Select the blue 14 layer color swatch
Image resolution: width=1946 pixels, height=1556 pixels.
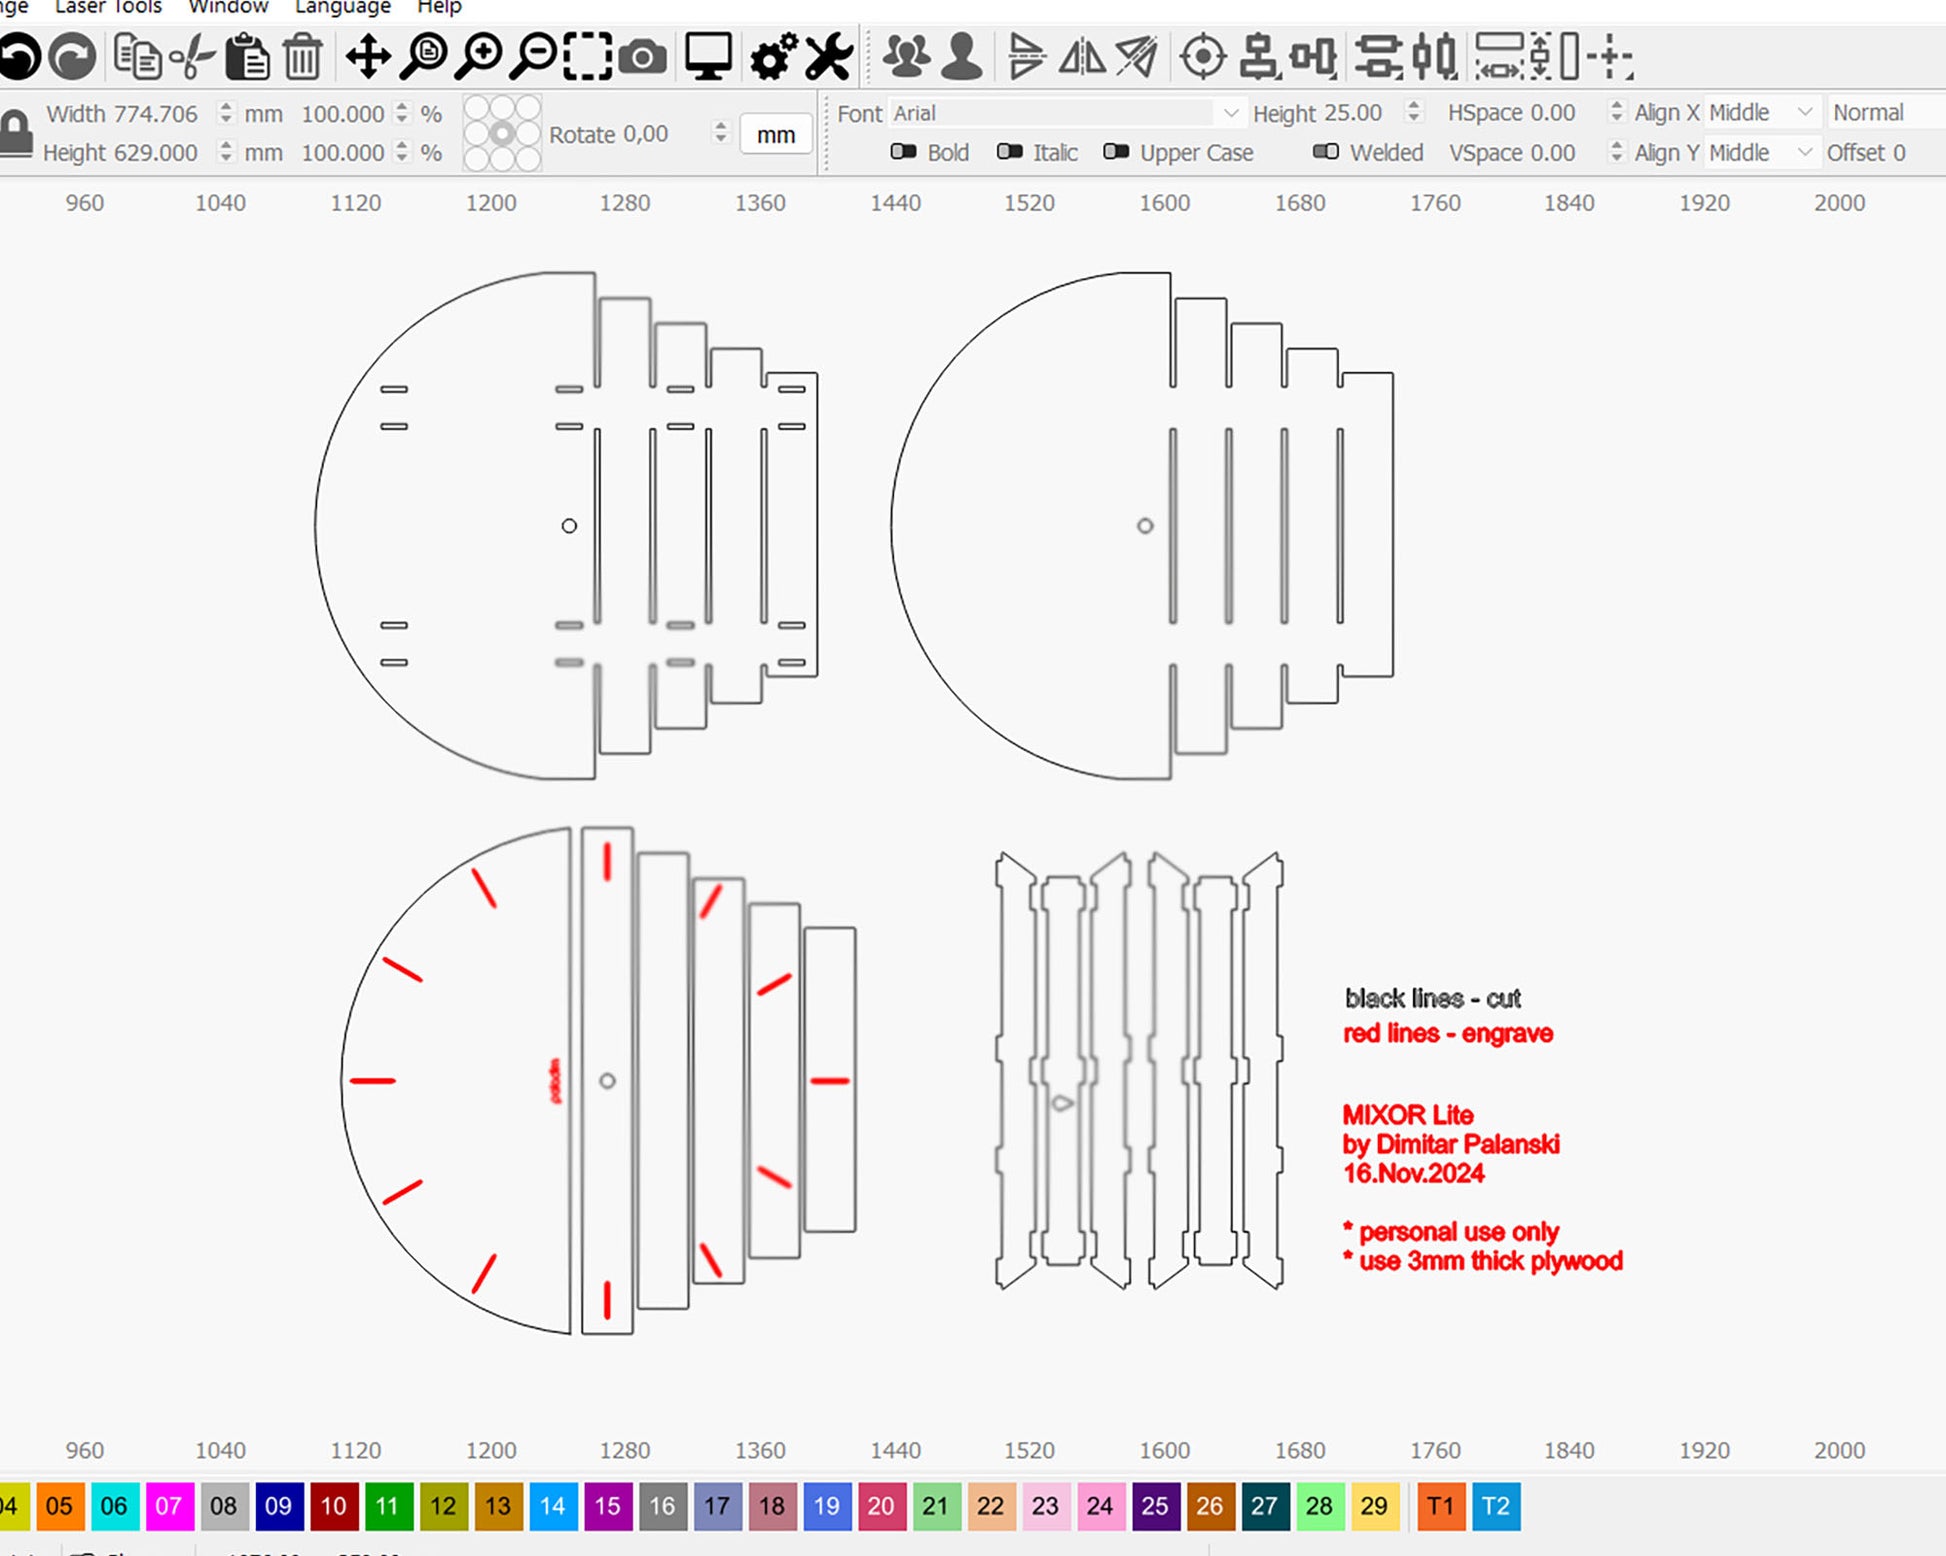point(552,1506)
